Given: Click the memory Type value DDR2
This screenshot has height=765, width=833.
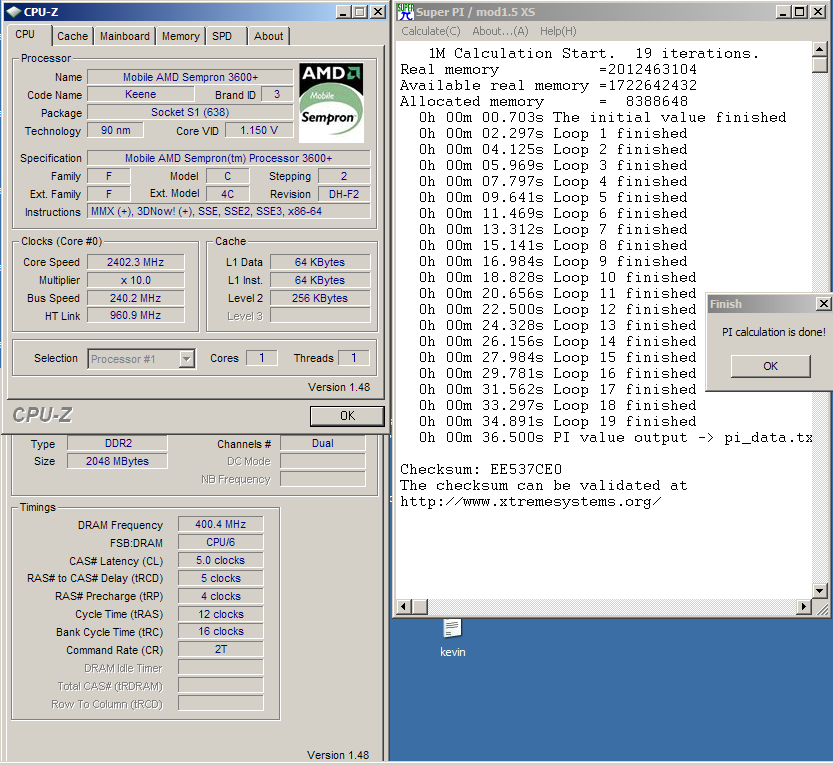Looking at the screenshot, I should coord(117,443).
